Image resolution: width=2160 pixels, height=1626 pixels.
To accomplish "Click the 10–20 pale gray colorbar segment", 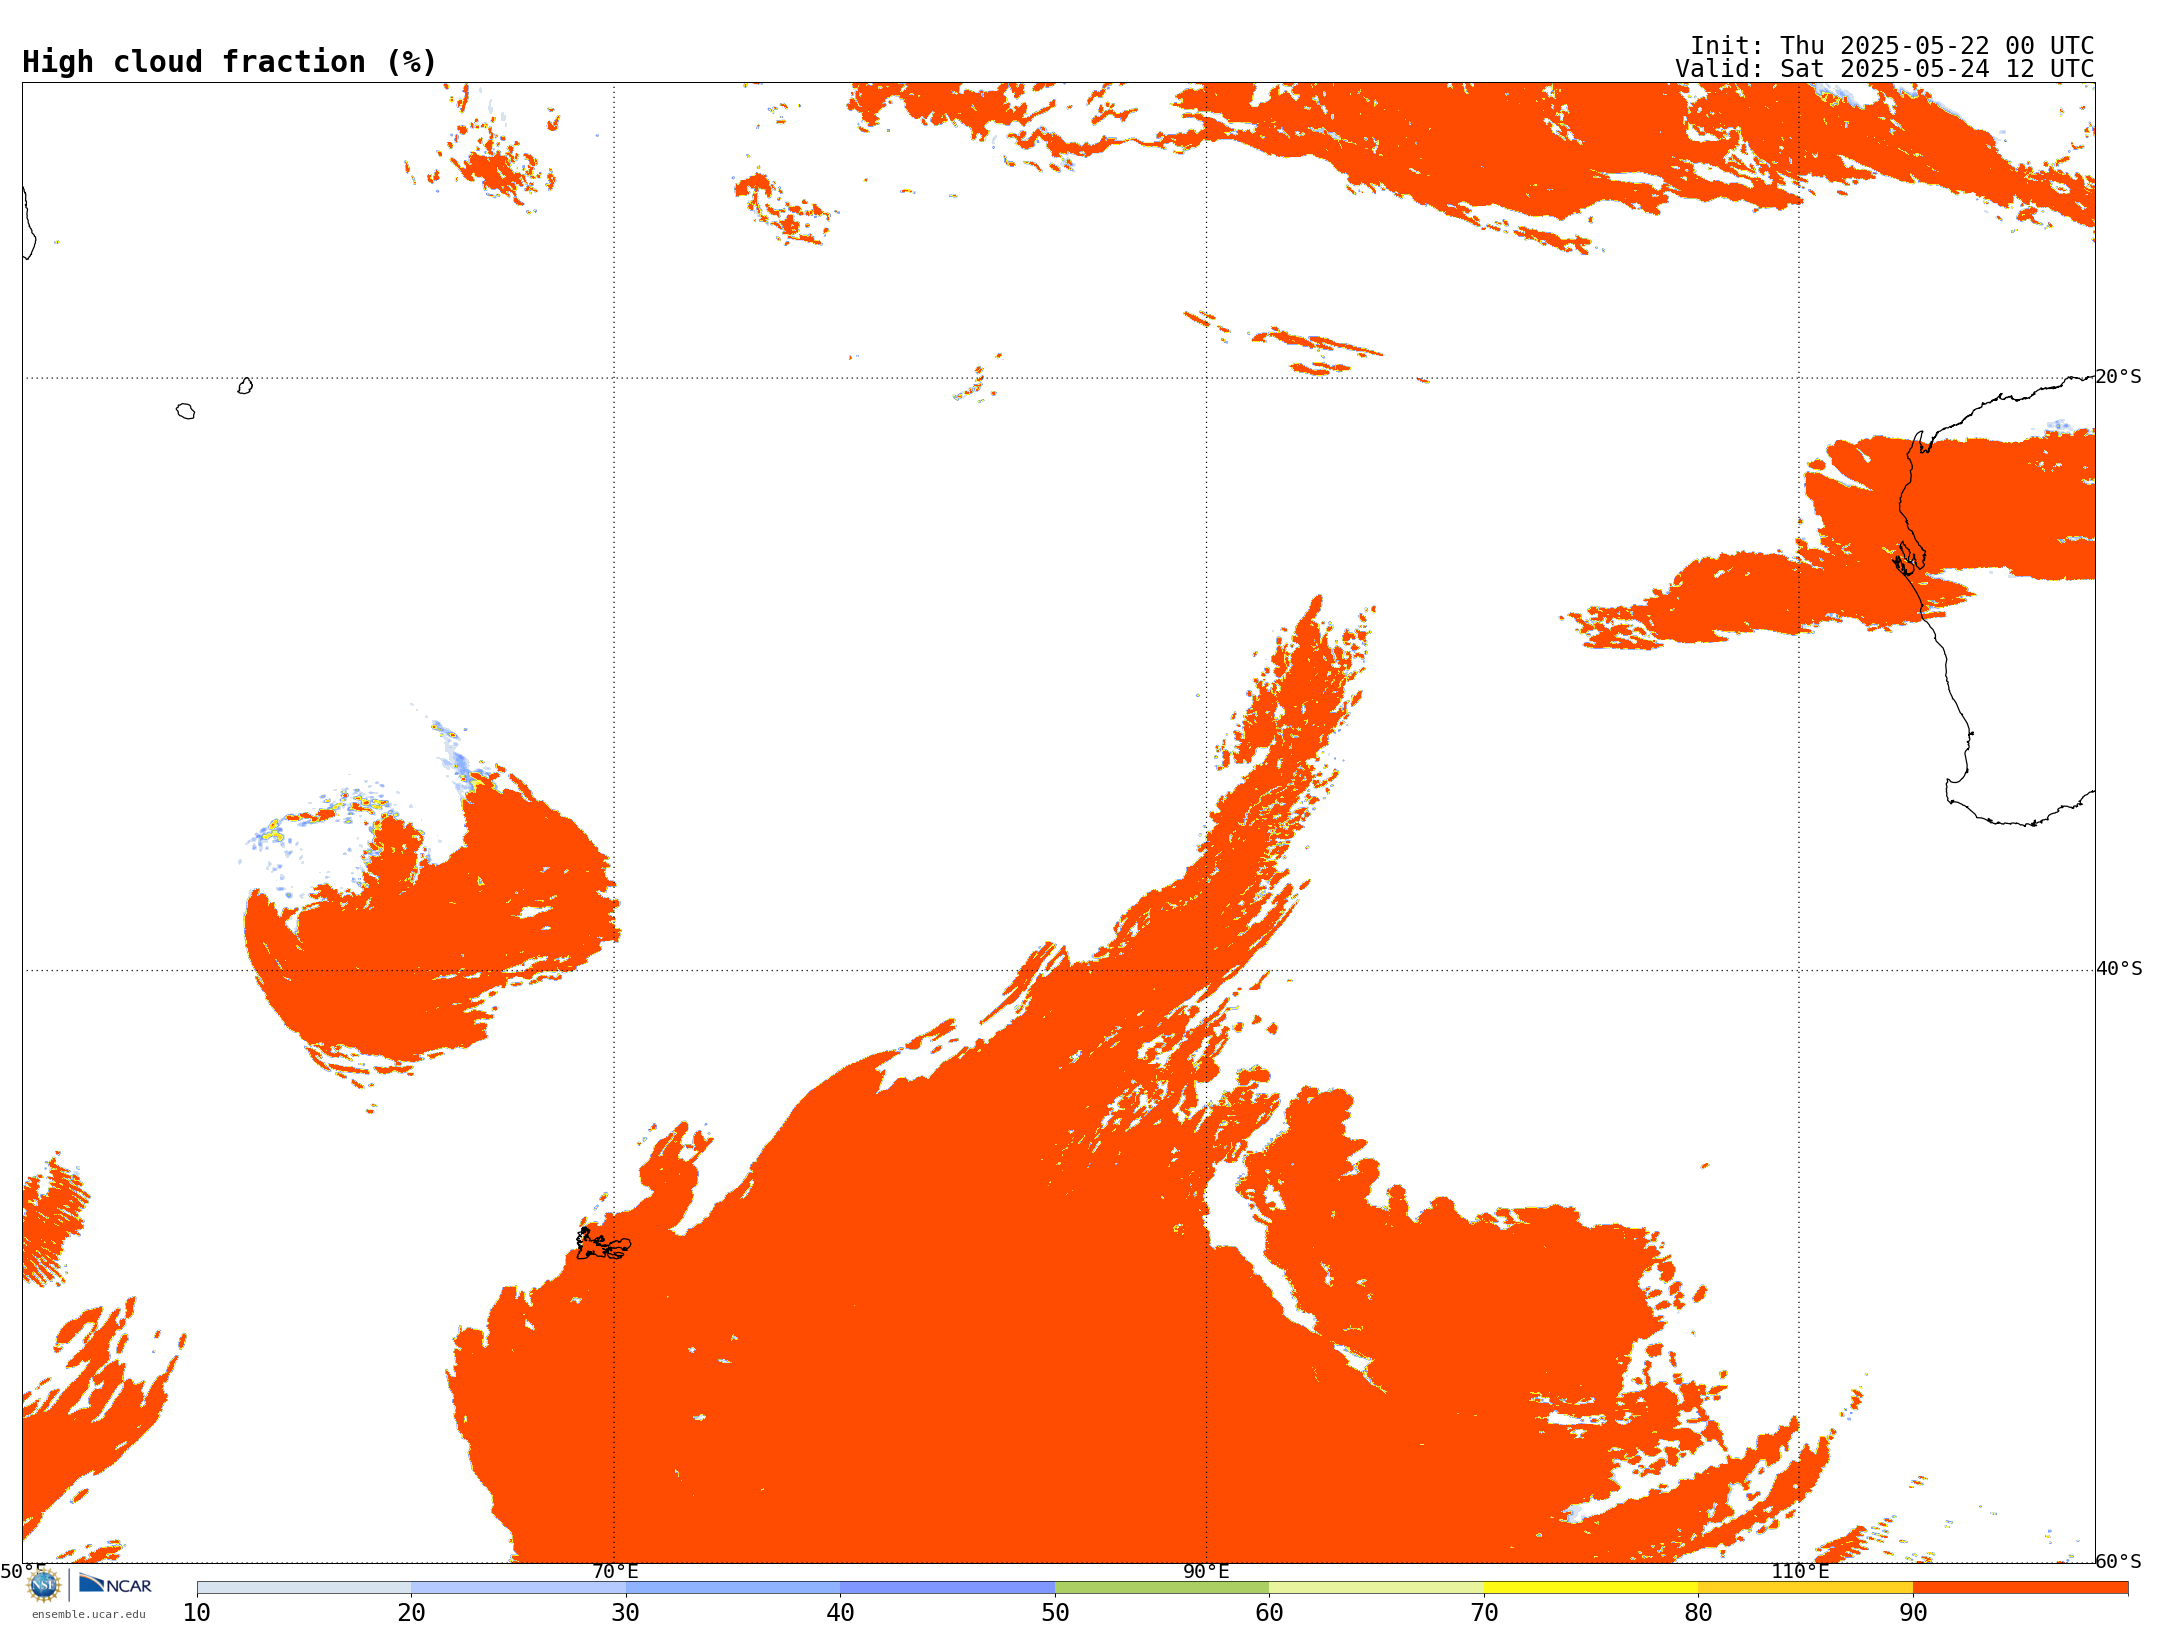I will click(304, 1588).
